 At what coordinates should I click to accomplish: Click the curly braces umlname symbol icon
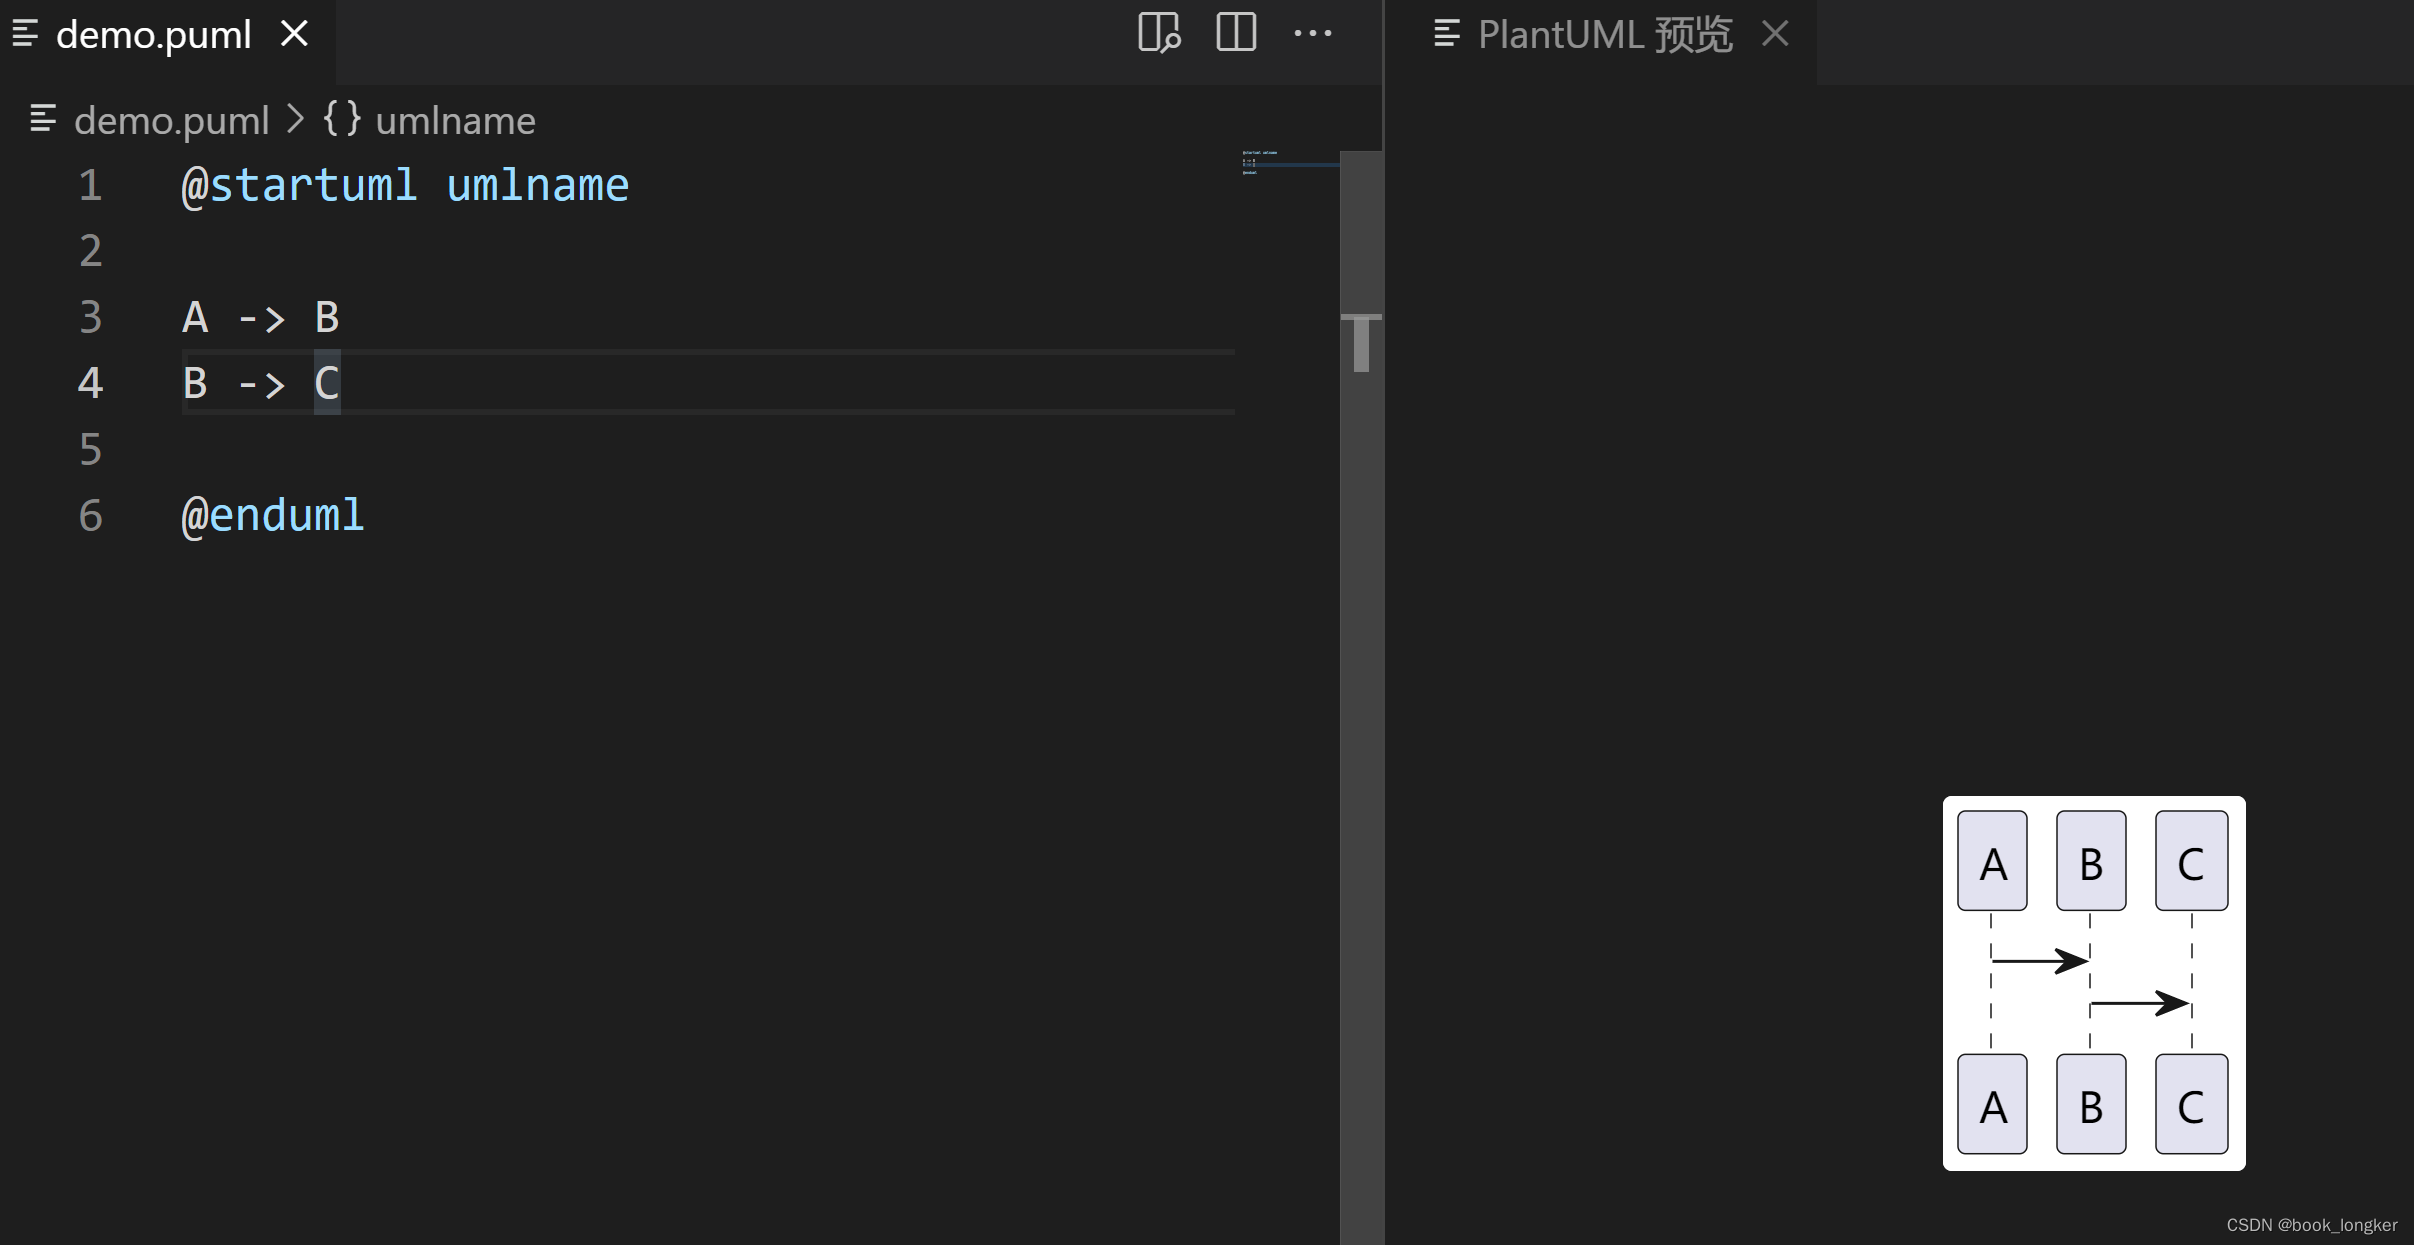click(342, 119)
